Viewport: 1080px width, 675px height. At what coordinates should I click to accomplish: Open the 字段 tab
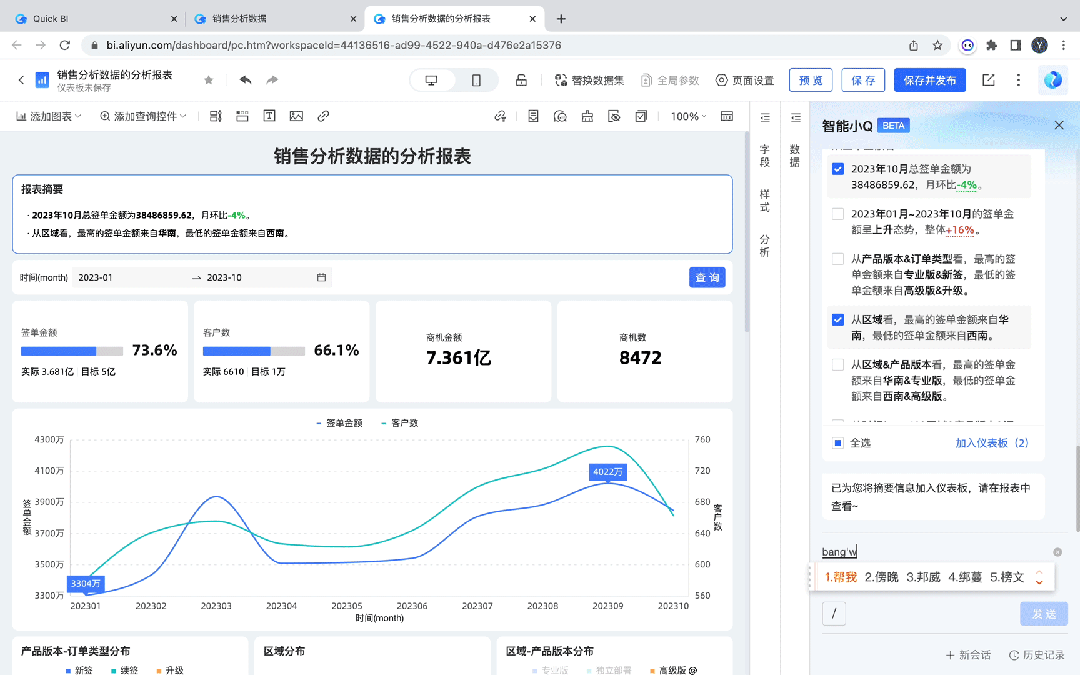coord(765,156)
